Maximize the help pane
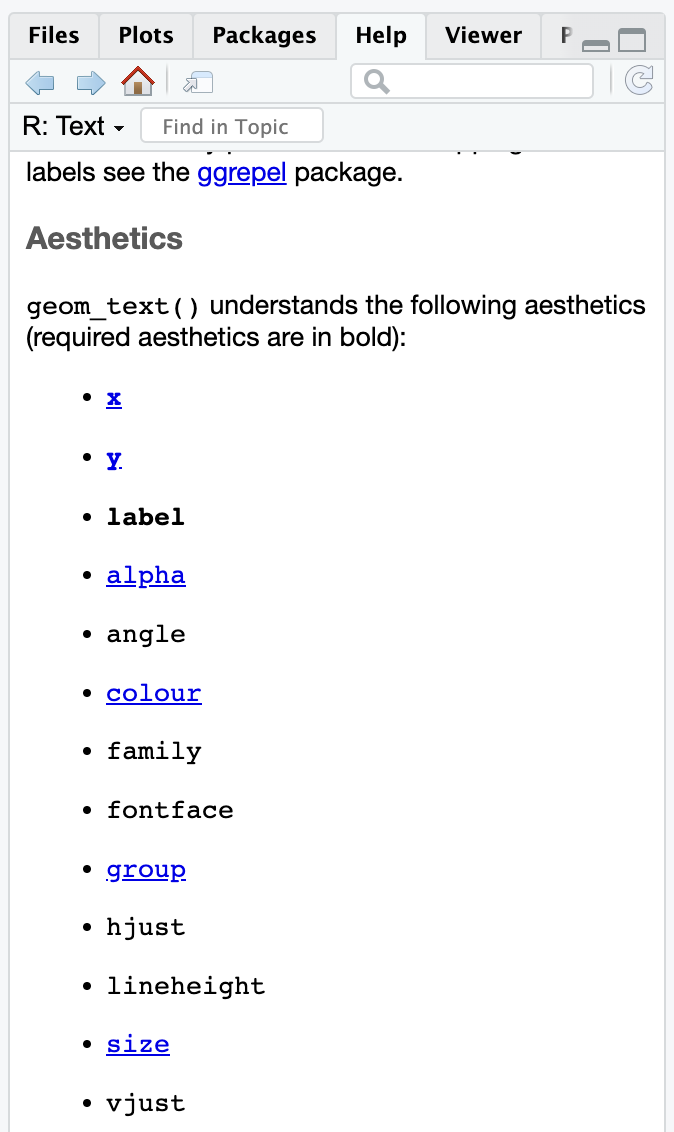674x1132 pixels. point(632,41)
